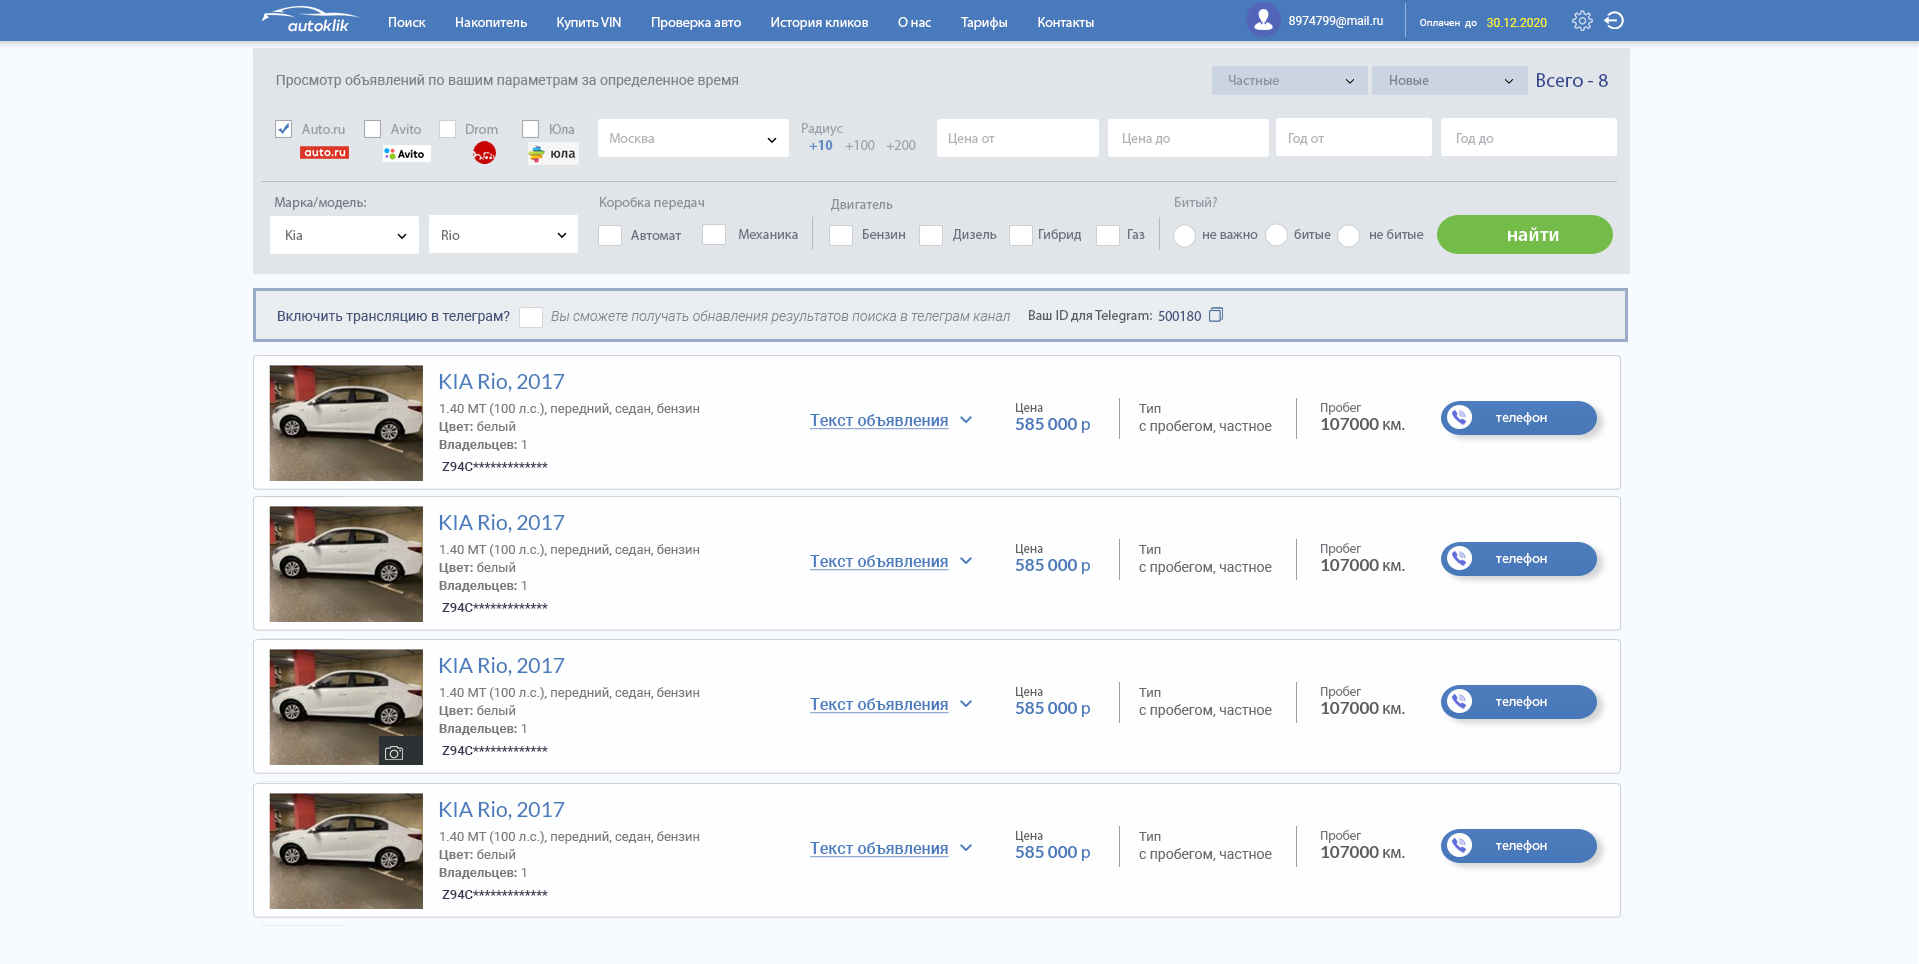Click the Avito logo badge

(x=405, y=154)
